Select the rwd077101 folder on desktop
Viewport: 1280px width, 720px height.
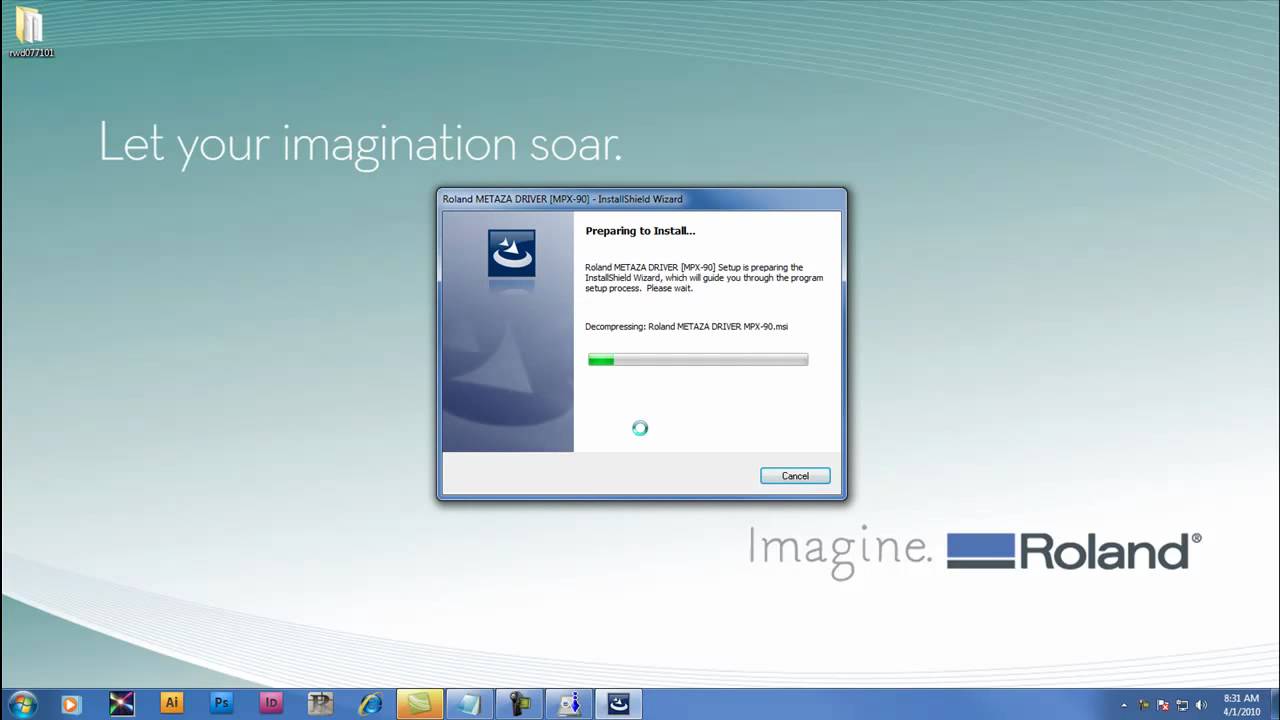[31, 31]
